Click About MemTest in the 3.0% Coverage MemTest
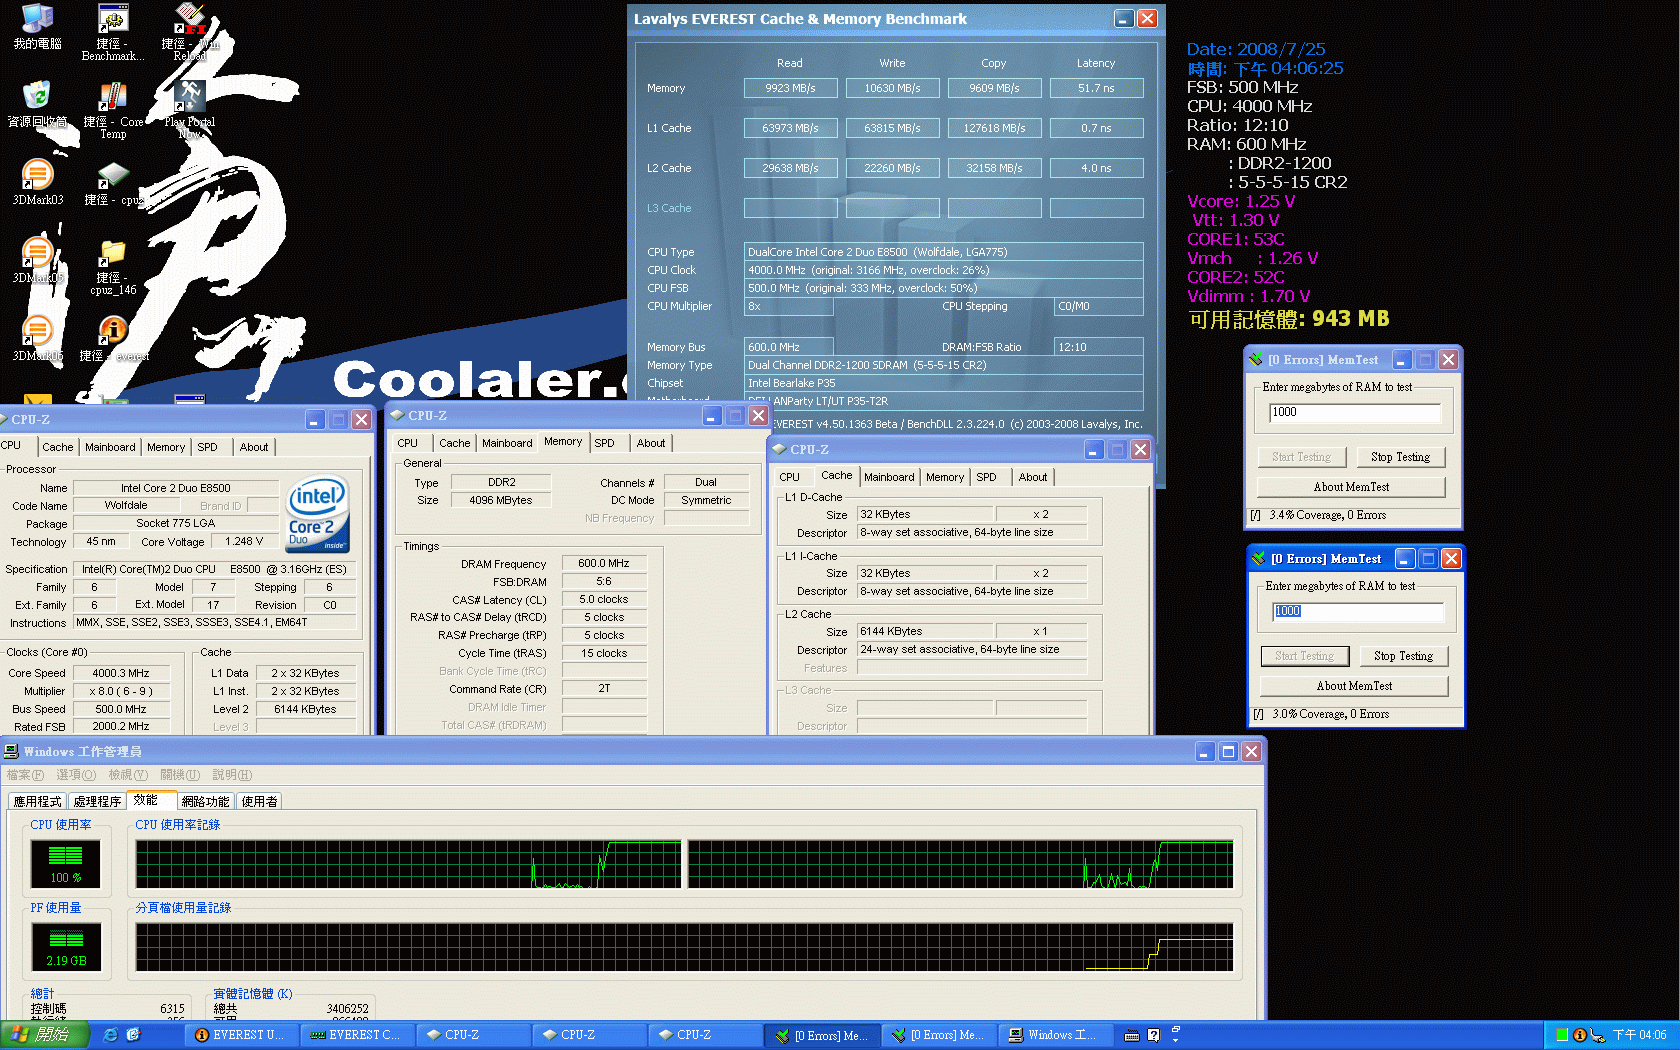1680x1050 pixels. tap(1354, 686)
